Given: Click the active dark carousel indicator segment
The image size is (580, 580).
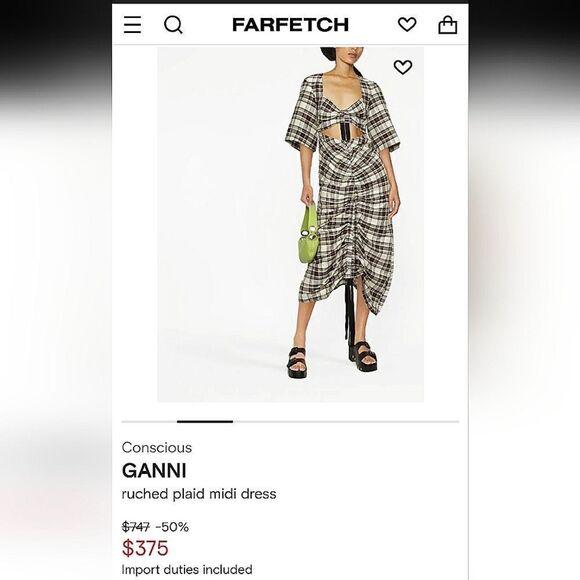Looking at the screenshot, I should click(x=205, y=421).
